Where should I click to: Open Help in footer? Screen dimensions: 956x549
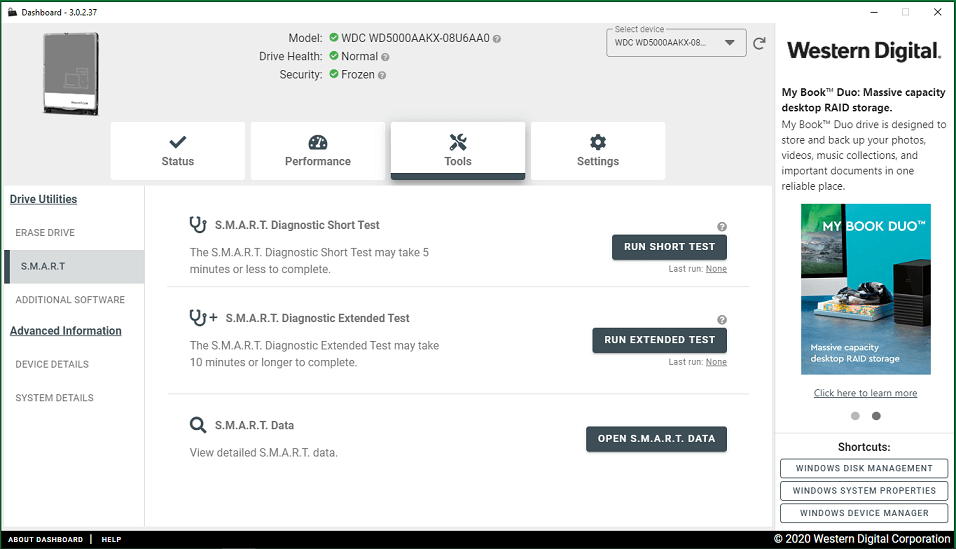(x=112, y=540)
